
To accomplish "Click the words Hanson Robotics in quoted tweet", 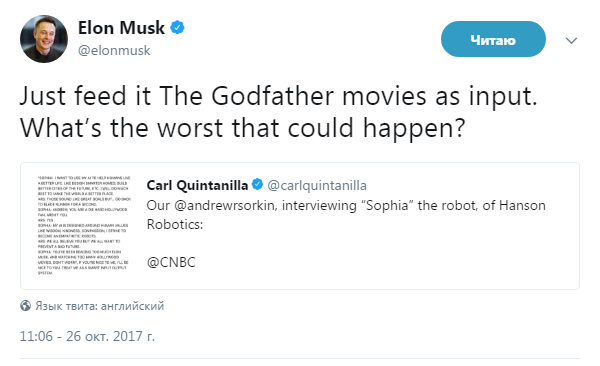I will pyautogui.click(x=346, y=215).
